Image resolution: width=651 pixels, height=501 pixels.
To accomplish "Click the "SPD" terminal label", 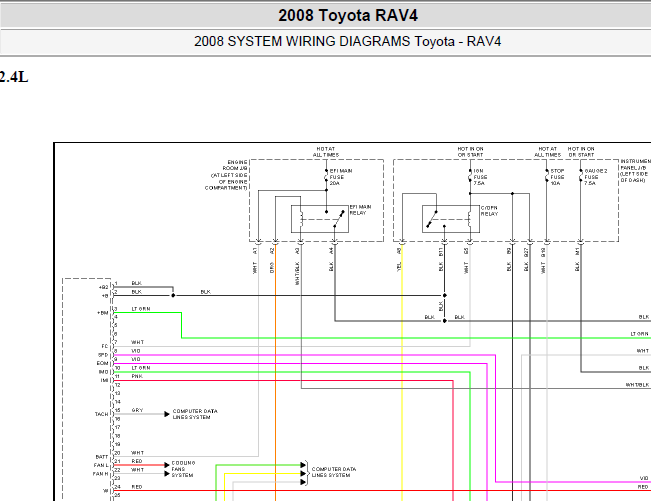I will tap(103, 355).
